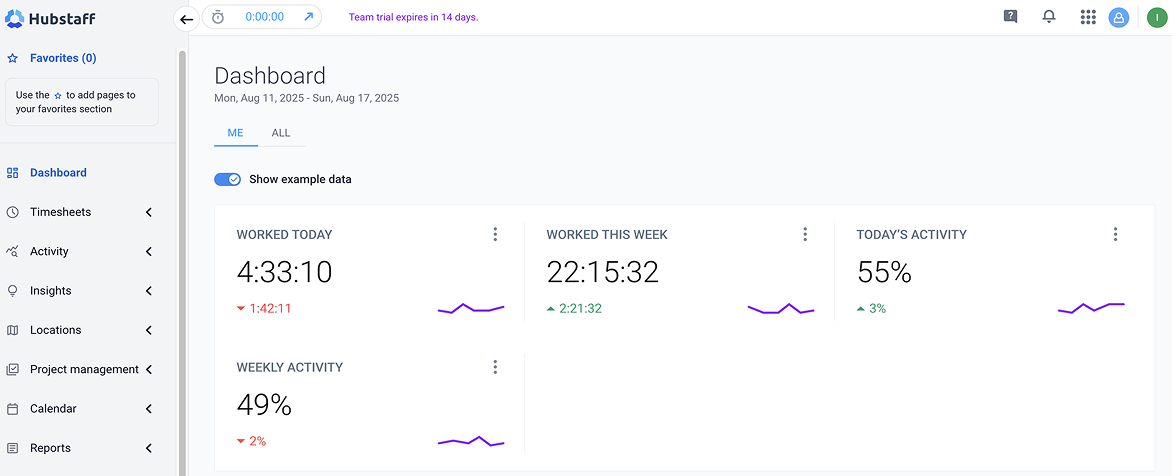The height and width of the screenshot is (476, 1172).
Task: Toggle the Show example data switch
Action: (227, 179)
